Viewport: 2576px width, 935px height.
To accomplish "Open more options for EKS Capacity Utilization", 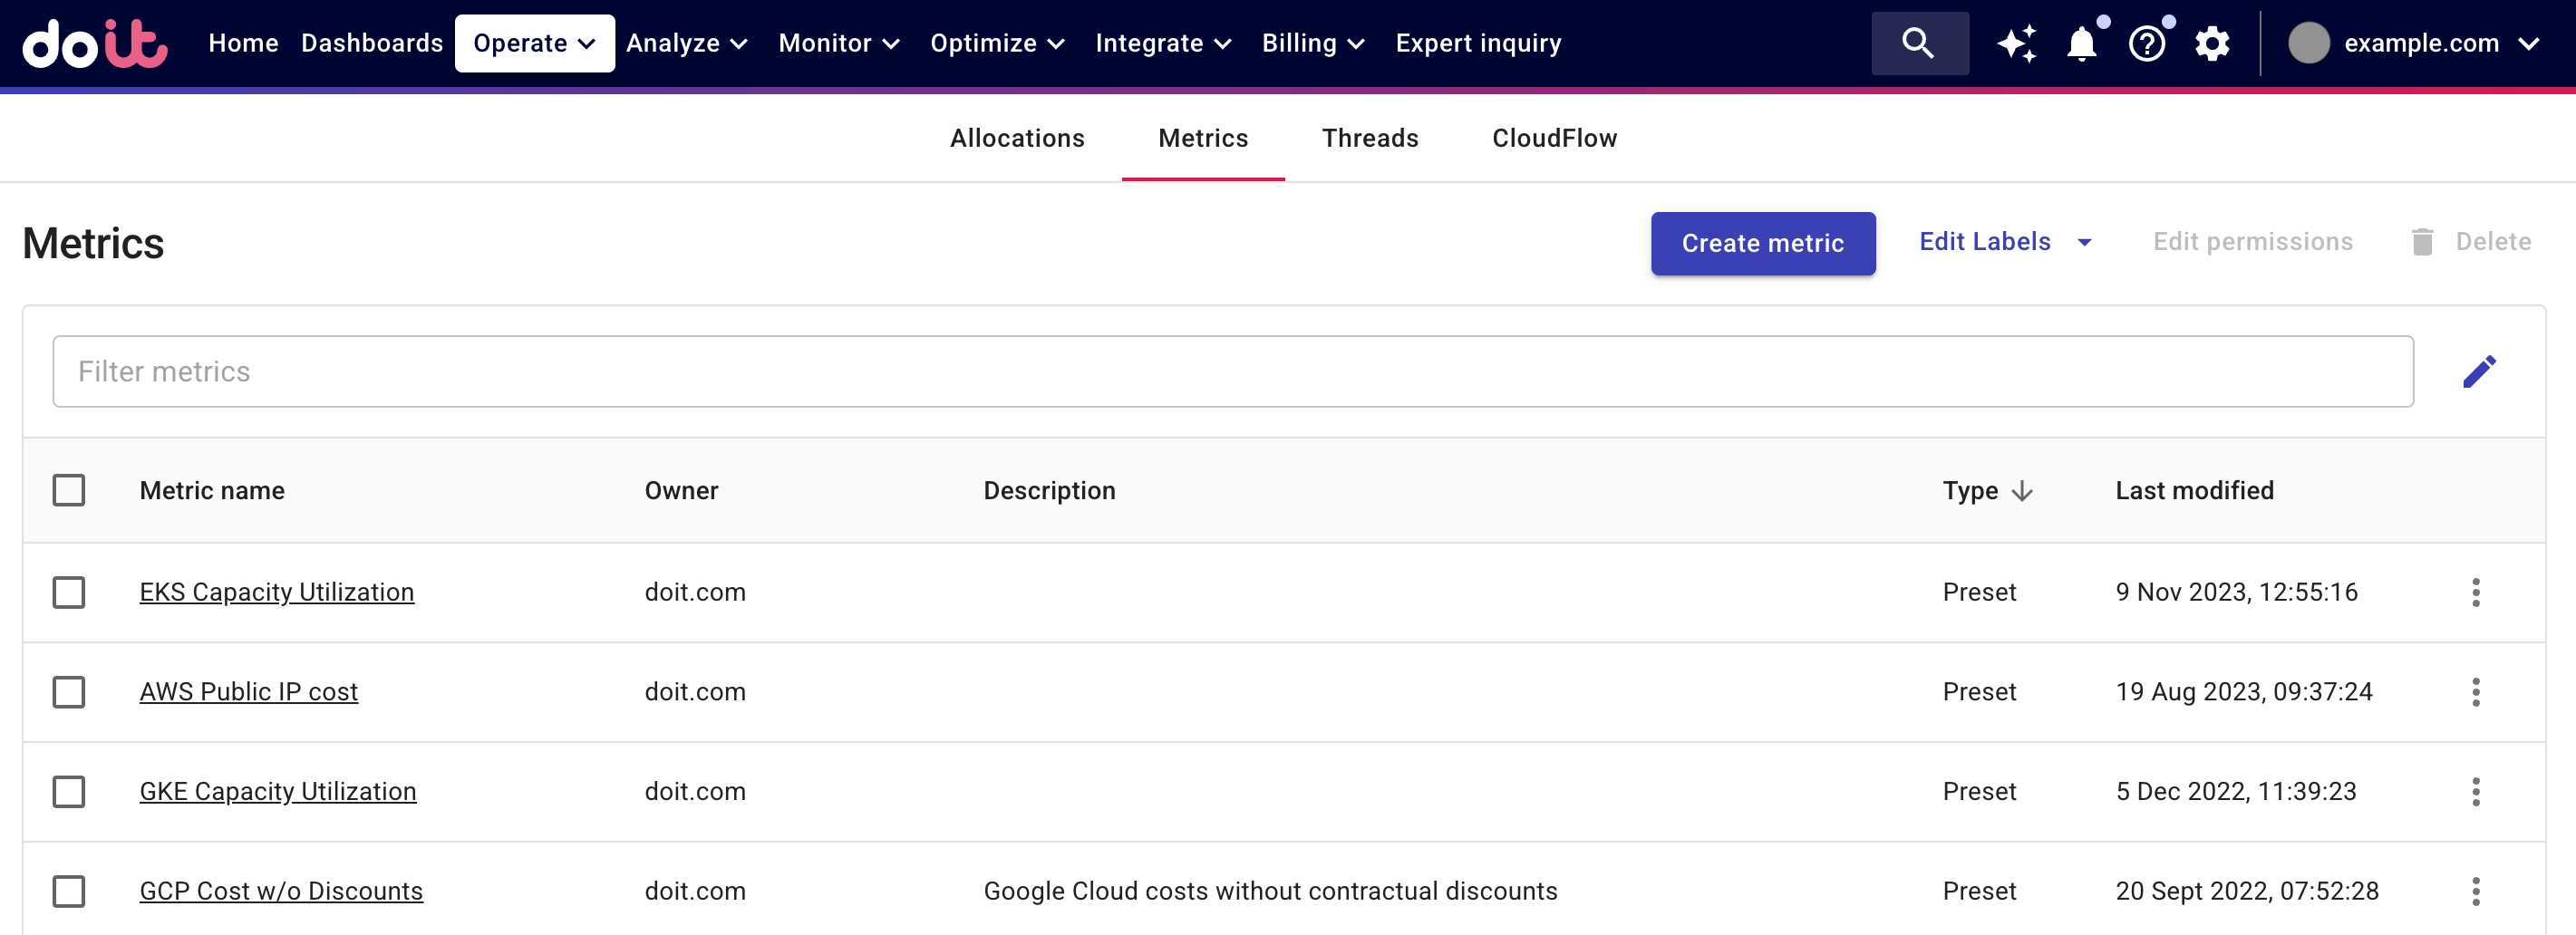I will pyautogui.click(x=2475, y=592).
